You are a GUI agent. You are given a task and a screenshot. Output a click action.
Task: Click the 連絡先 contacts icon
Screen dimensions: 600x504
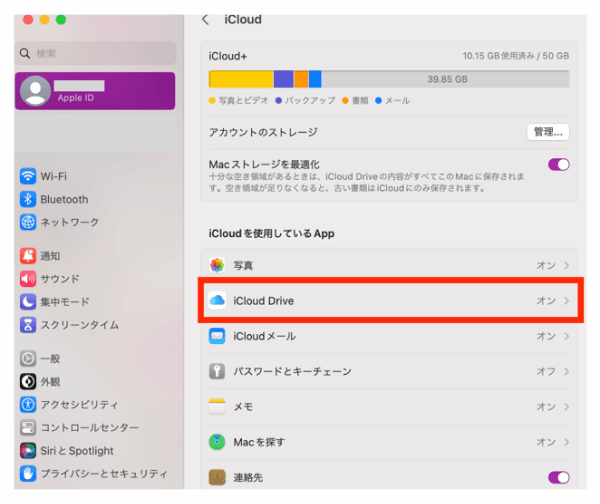[x=217, y=477]
